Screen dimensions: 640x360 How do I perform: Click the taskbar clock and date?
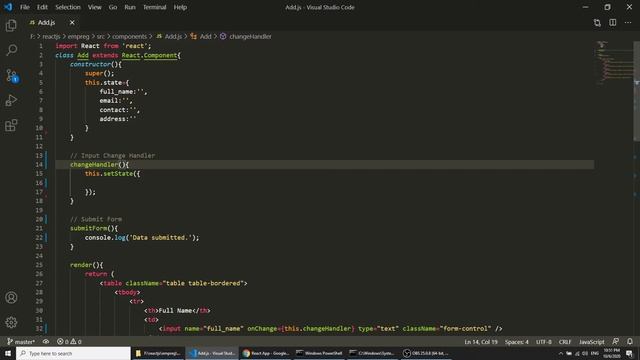point(611,353)
